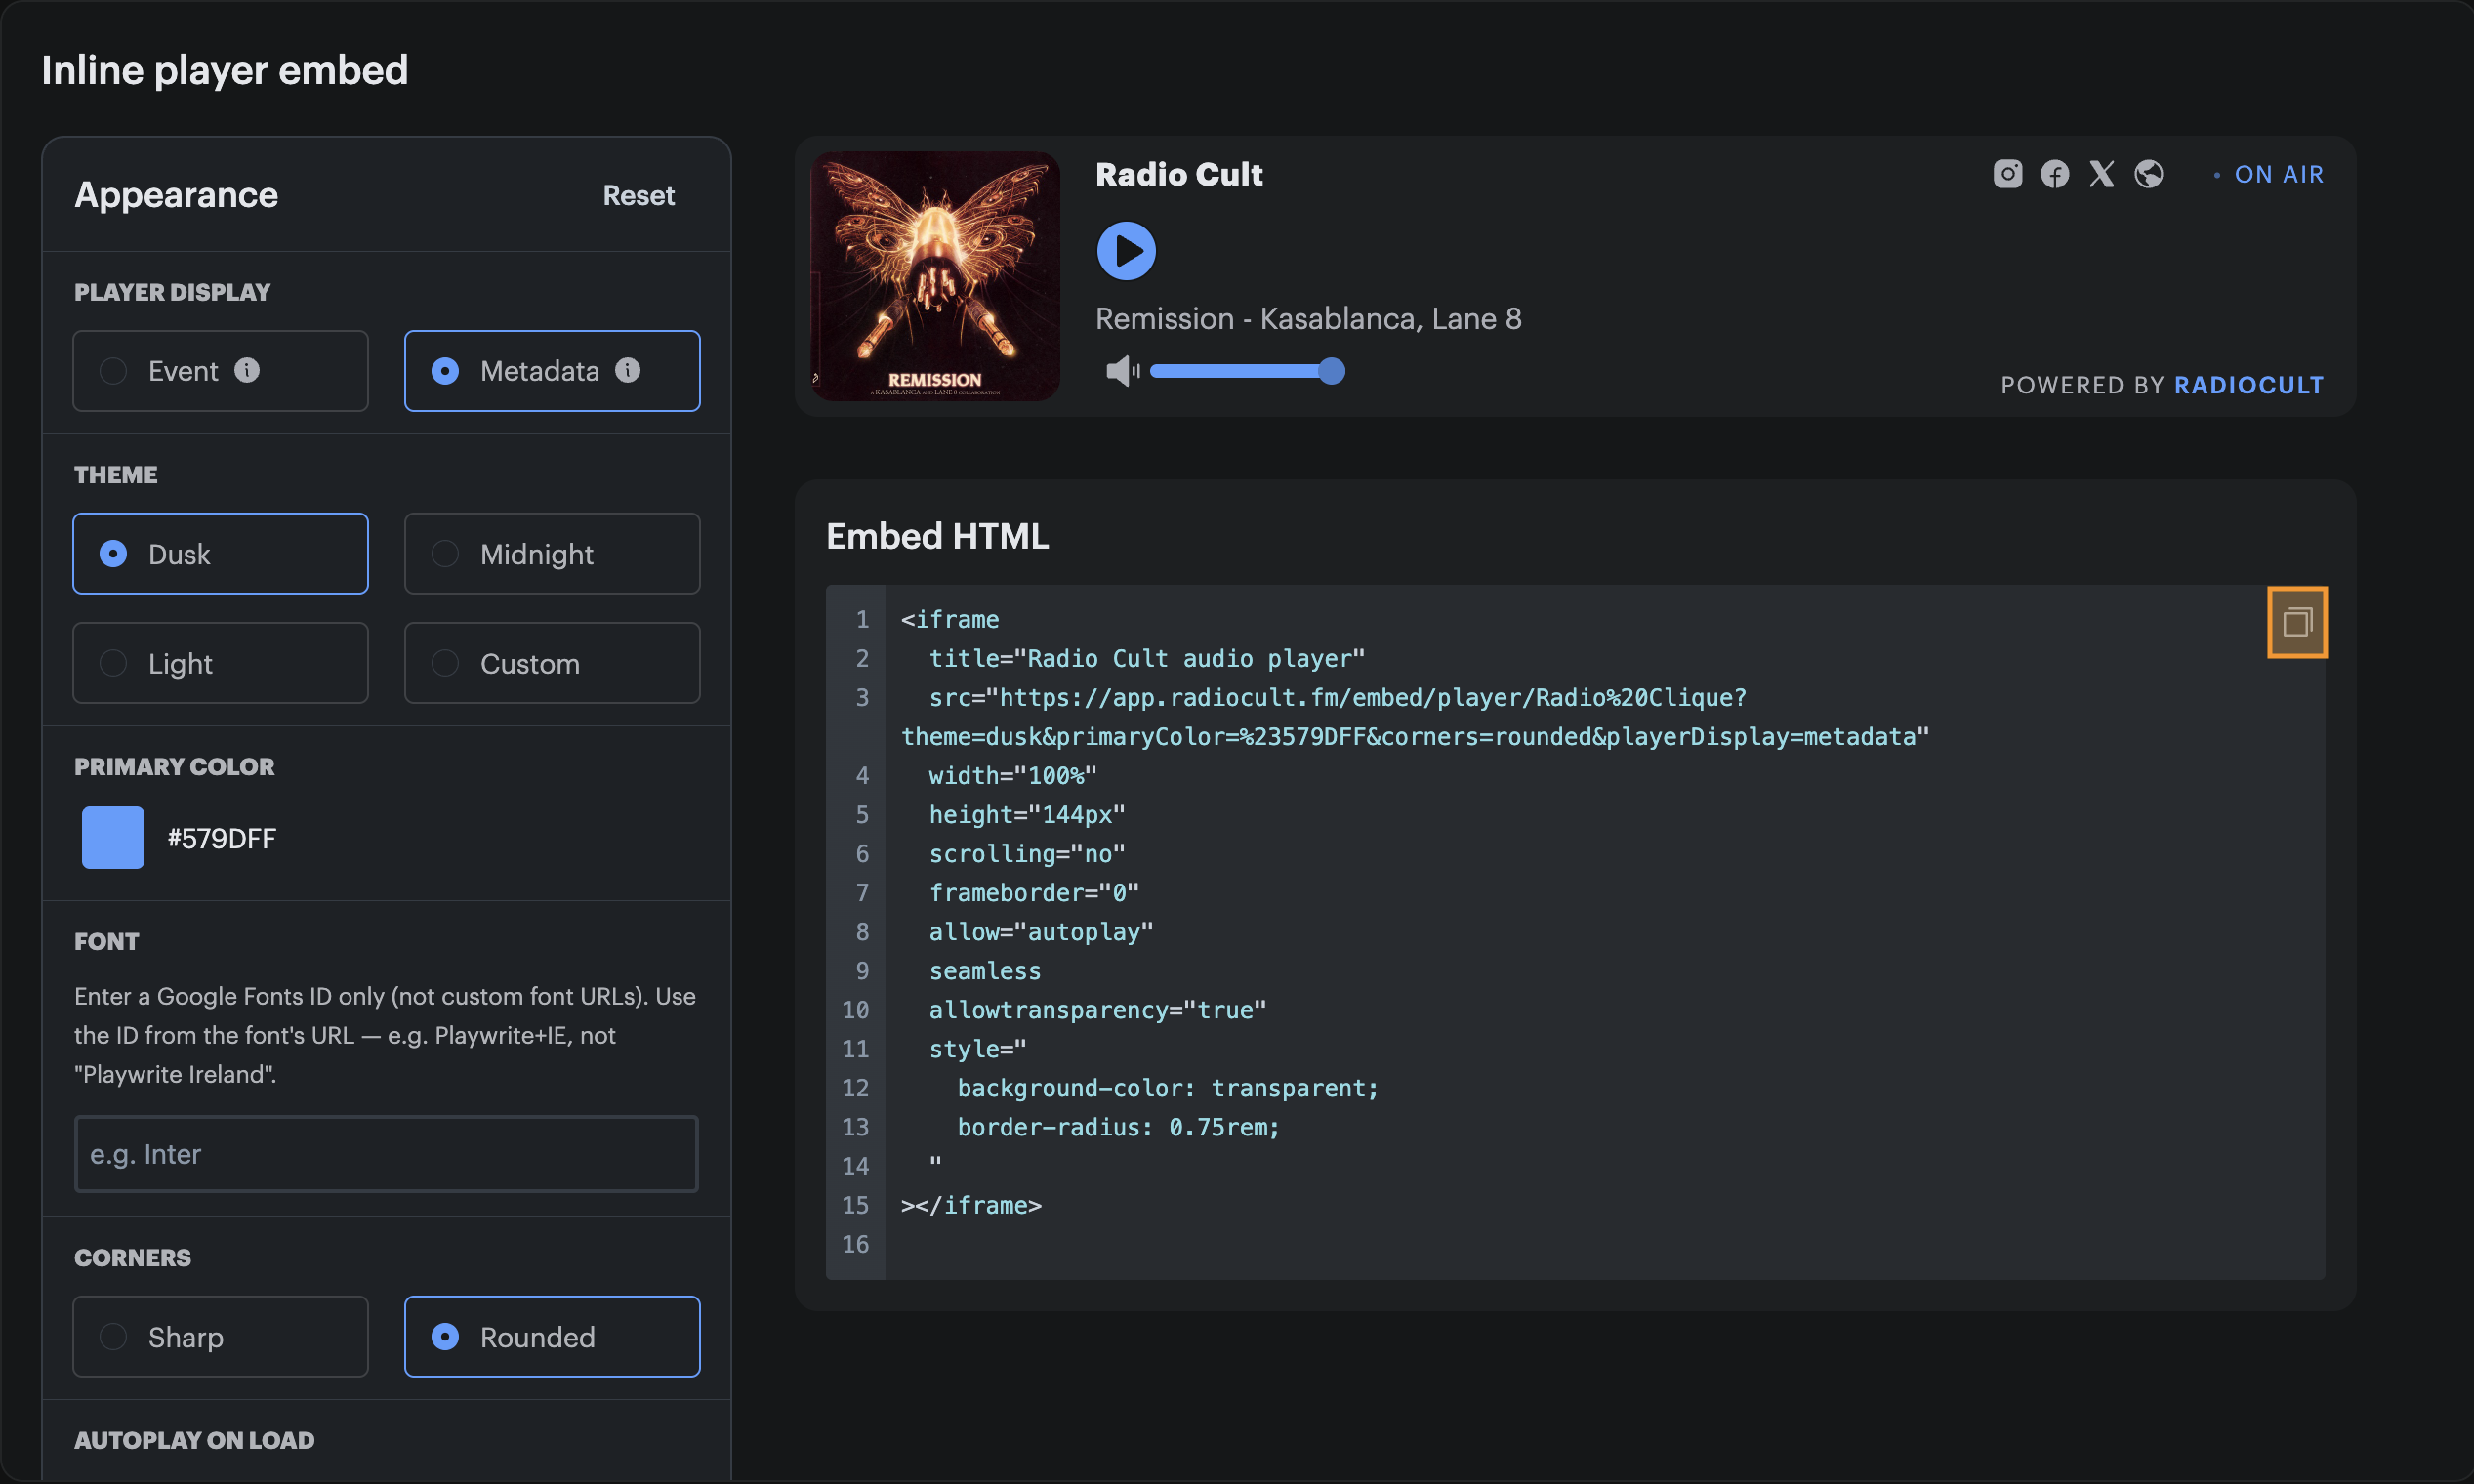Open the primary color swatch picker
Image resolution: width=2474 pixels, height=1484 pixels.
[x=113, y=838]
